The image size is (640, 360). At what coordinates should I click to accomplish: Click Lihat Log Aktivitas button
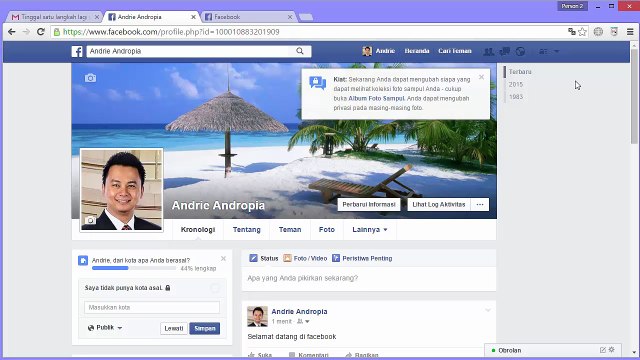[439, 204]
